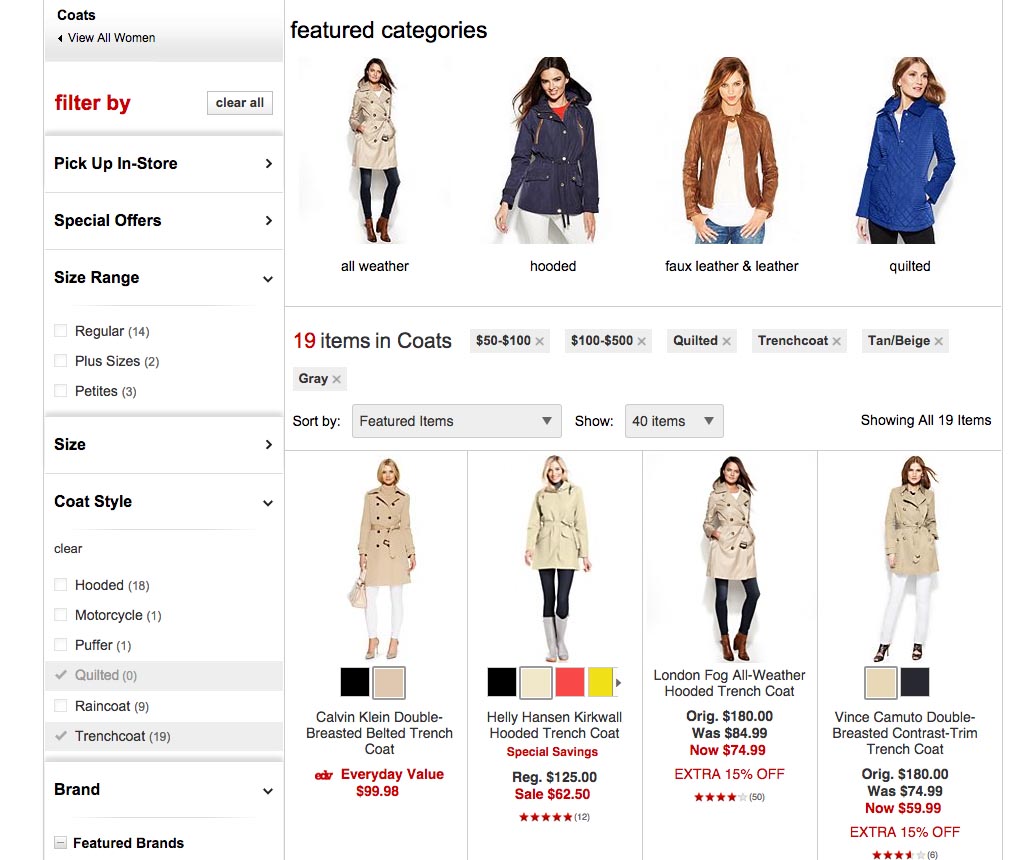Go back via View All Women link
Screen dimensions: 1032x860
110,38
